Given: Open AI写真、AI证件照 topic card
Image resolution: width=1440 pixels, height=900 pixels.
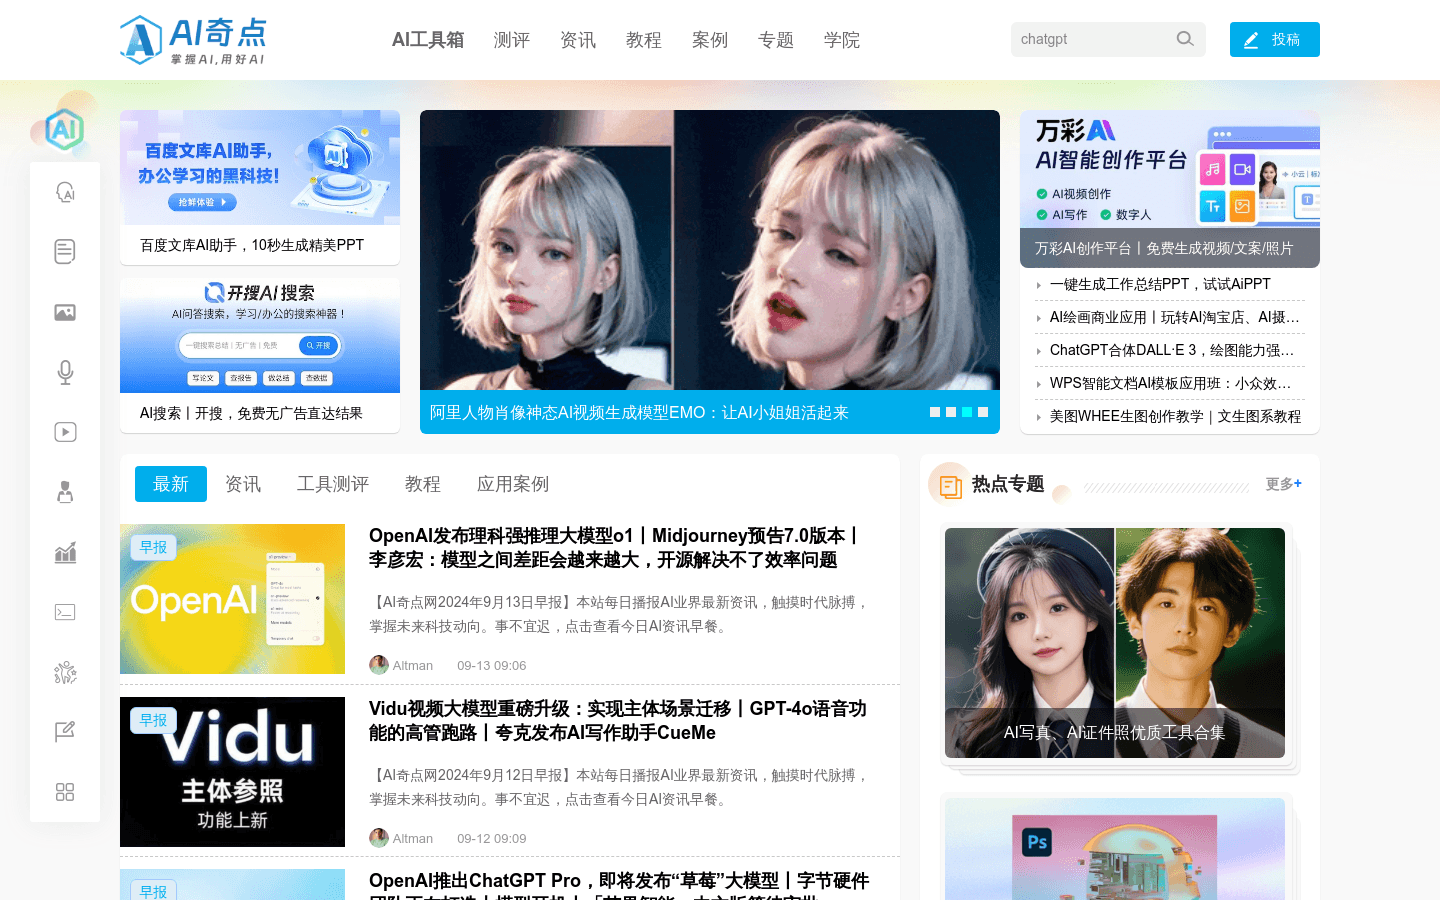Looking at the screenshot, I should 1115,643.
